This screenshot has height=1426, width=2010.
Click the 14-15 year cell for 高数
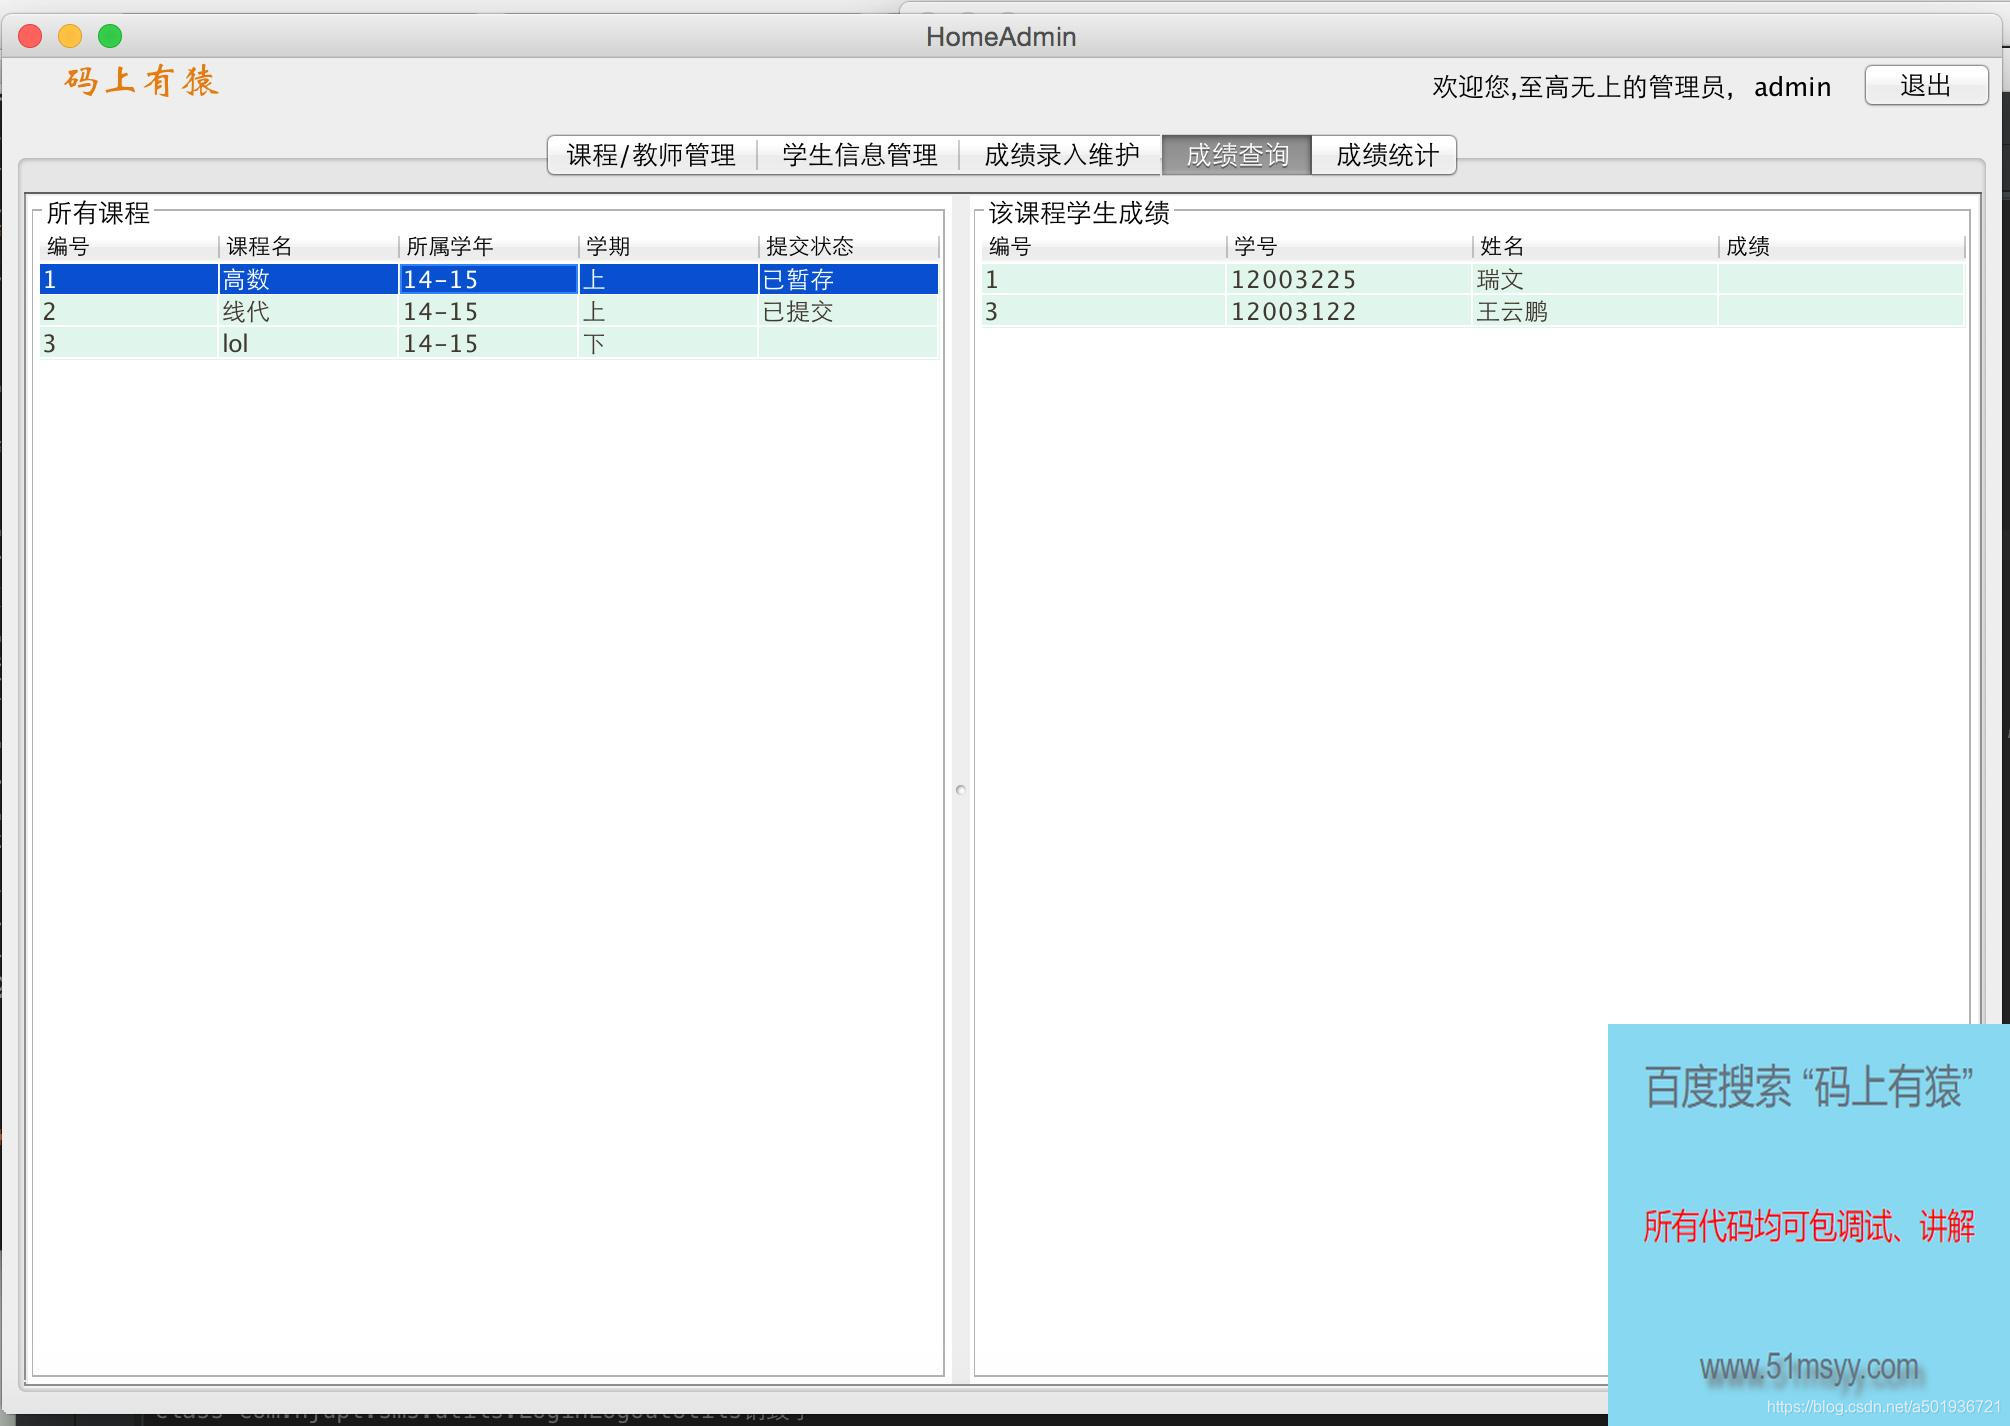coord(489,279)
